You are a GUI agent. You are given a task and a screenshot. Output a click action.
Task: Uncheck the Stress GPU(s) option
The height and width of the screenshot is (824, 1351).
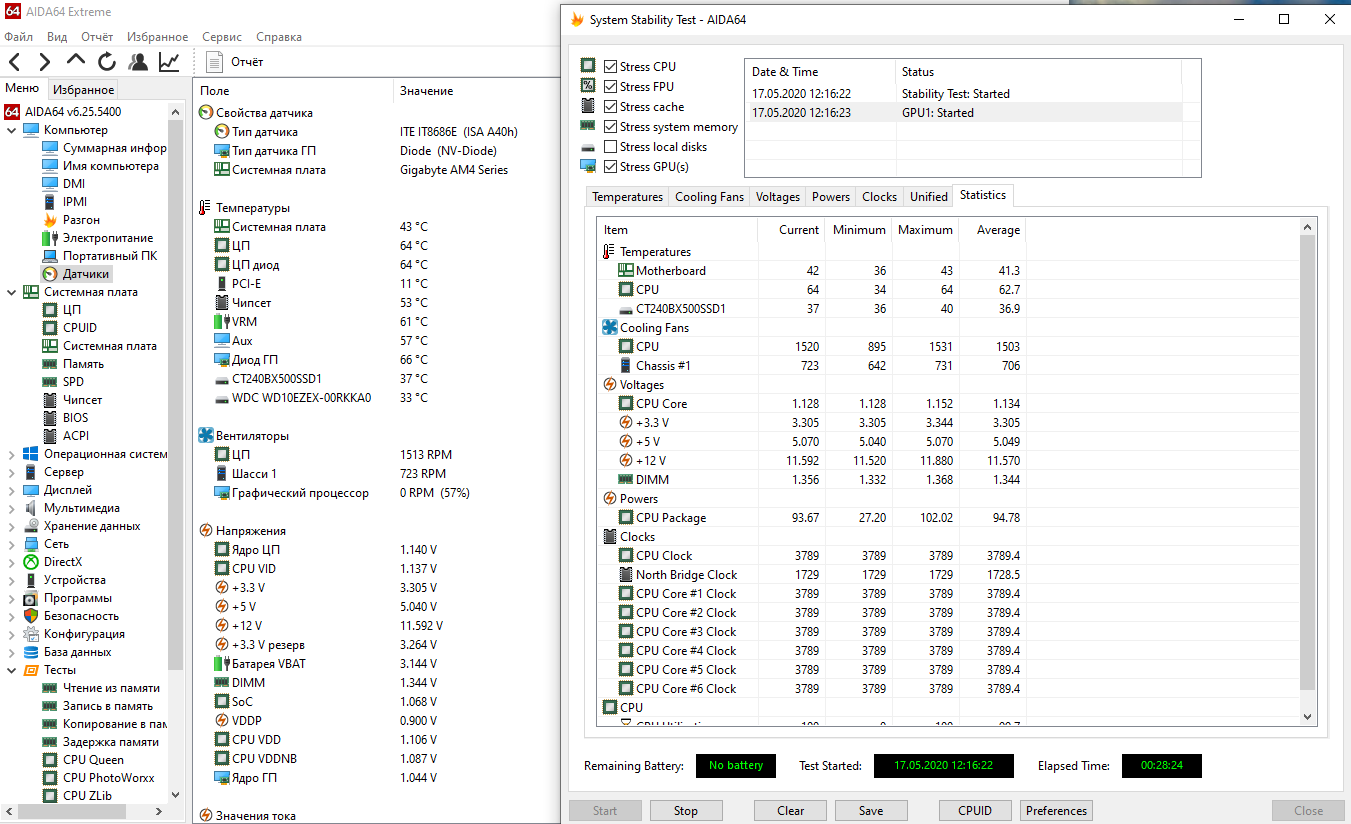pos(610,167)
